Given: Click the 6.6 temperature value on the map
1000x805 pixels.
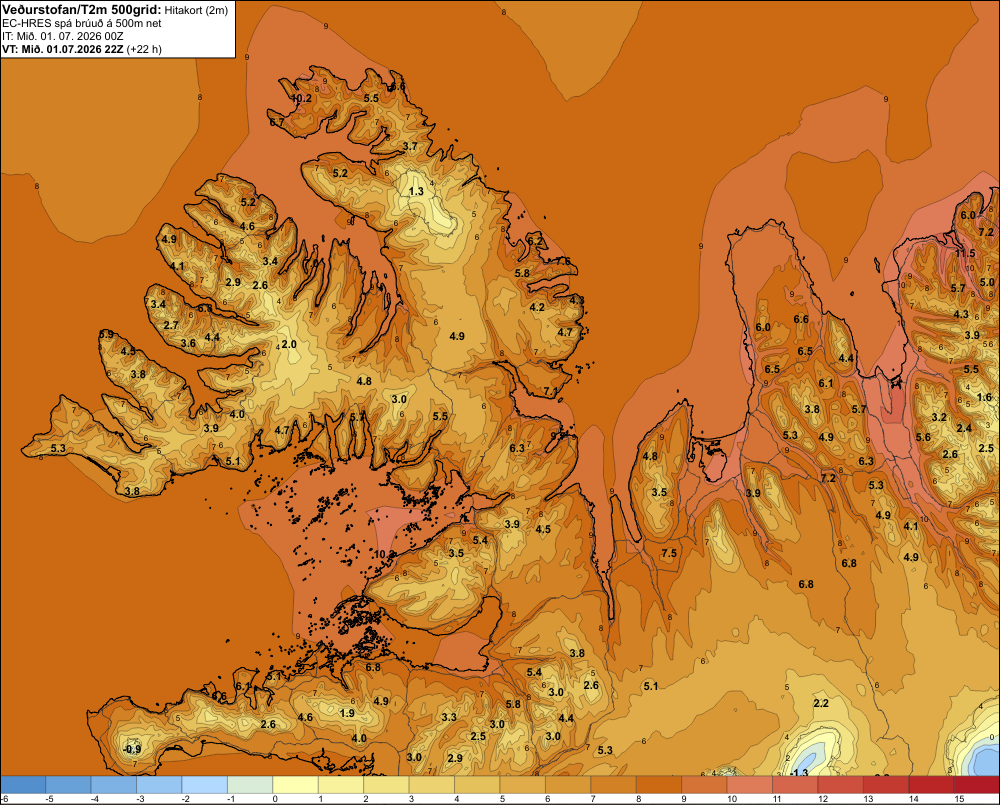Looking at the screenshot, I should coord(801,319).
